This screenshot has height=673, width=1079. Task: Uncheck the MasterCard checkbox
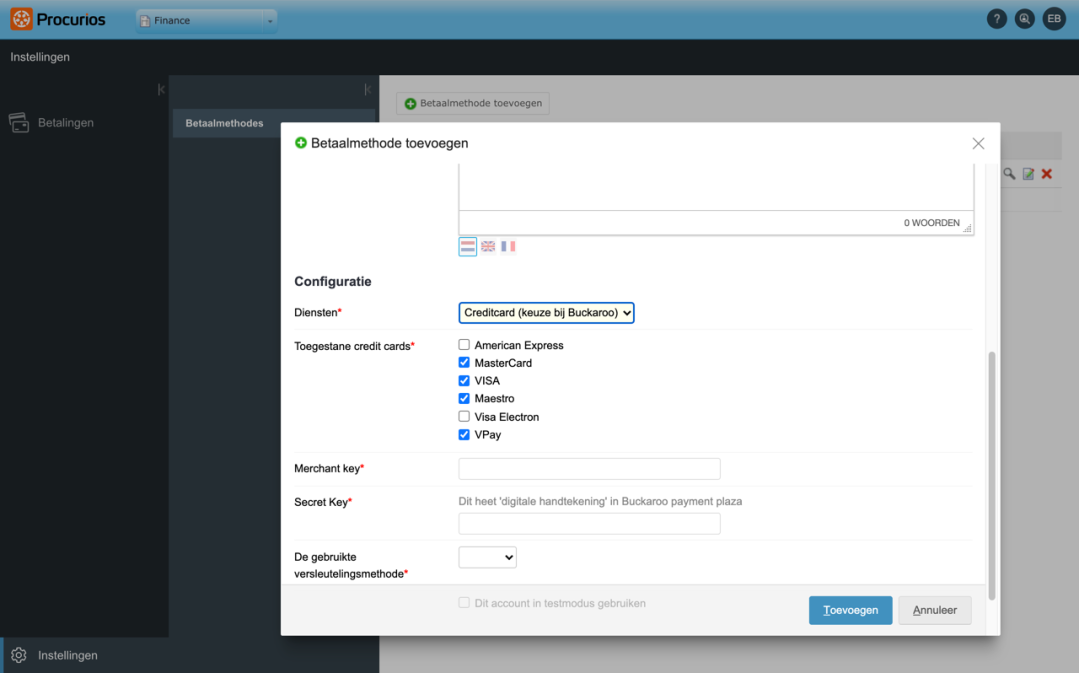(464, 363)
